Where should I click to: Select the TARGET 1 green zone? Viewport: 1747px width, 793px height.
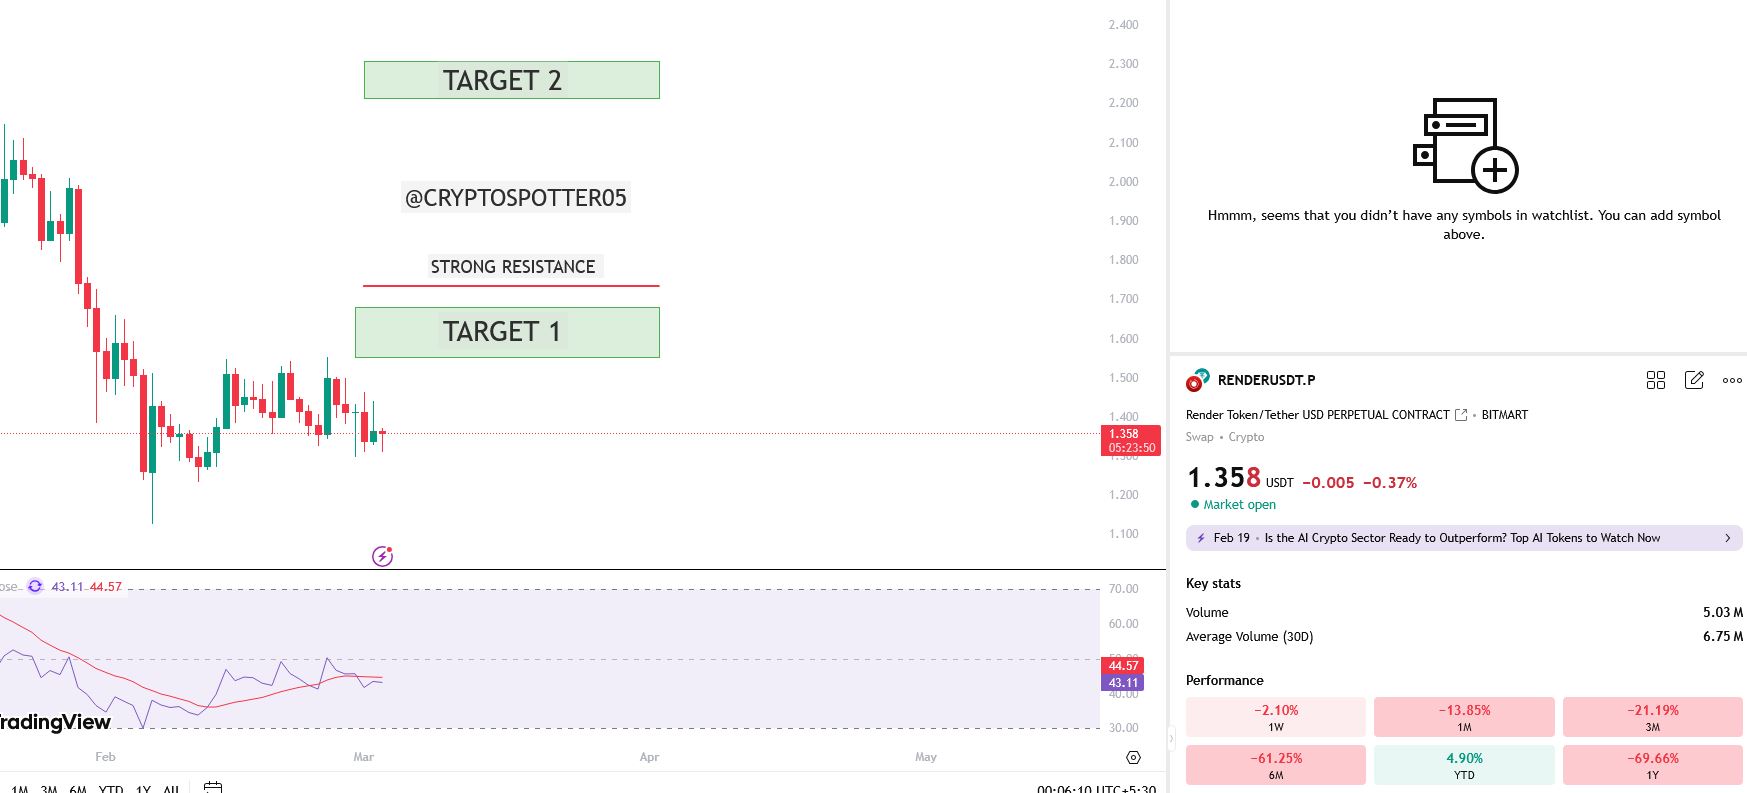pos(507,332)
